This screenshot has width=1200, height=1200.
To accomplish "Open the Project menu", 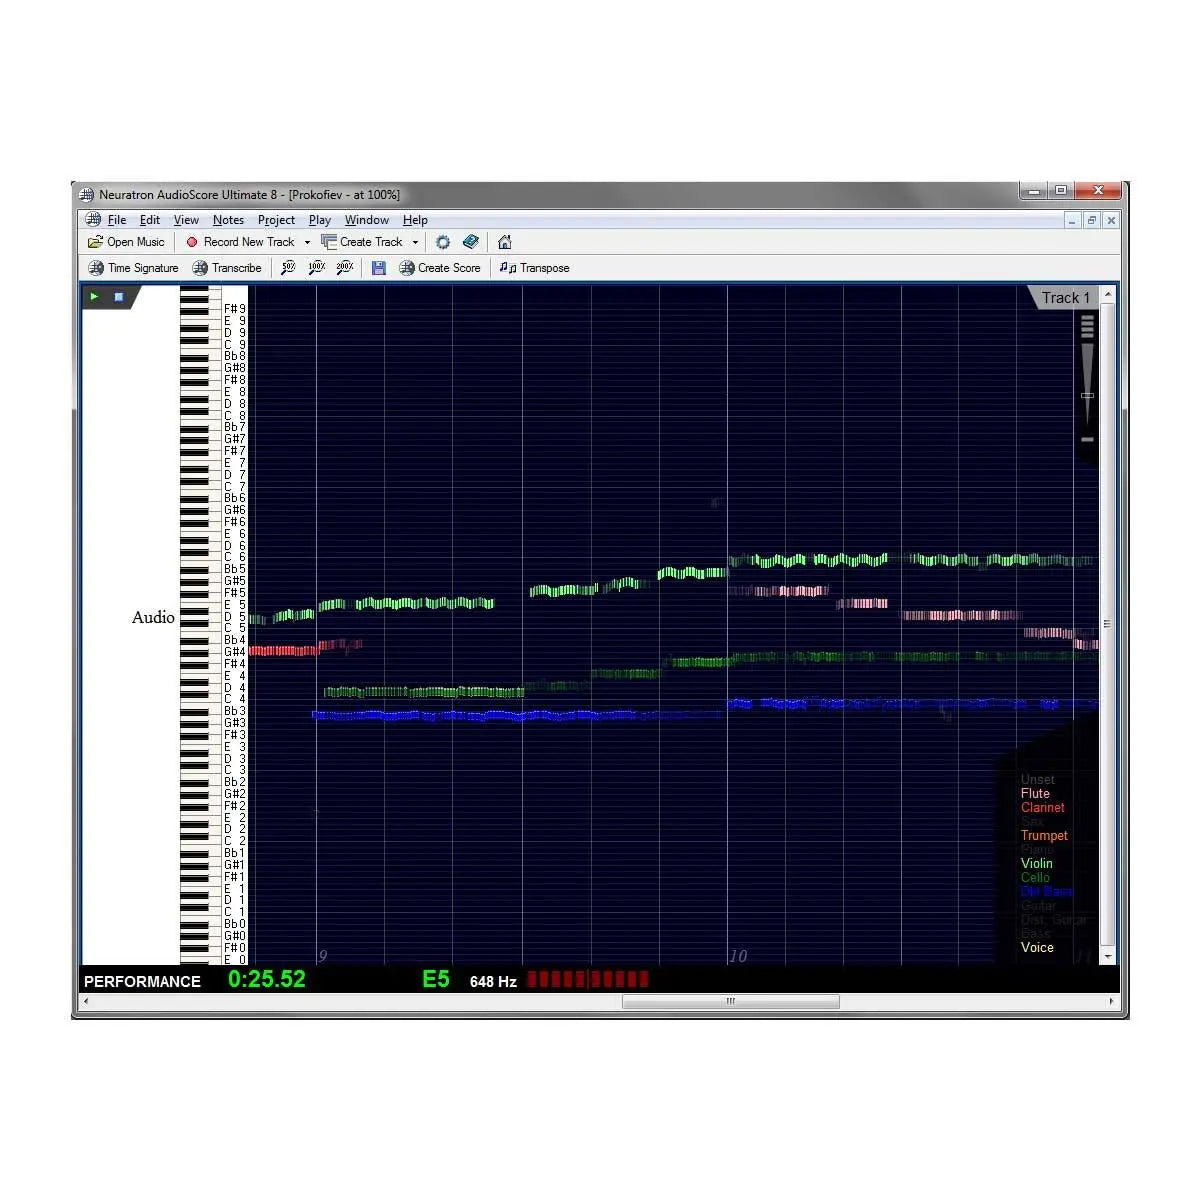I will [x=276, y=220].
